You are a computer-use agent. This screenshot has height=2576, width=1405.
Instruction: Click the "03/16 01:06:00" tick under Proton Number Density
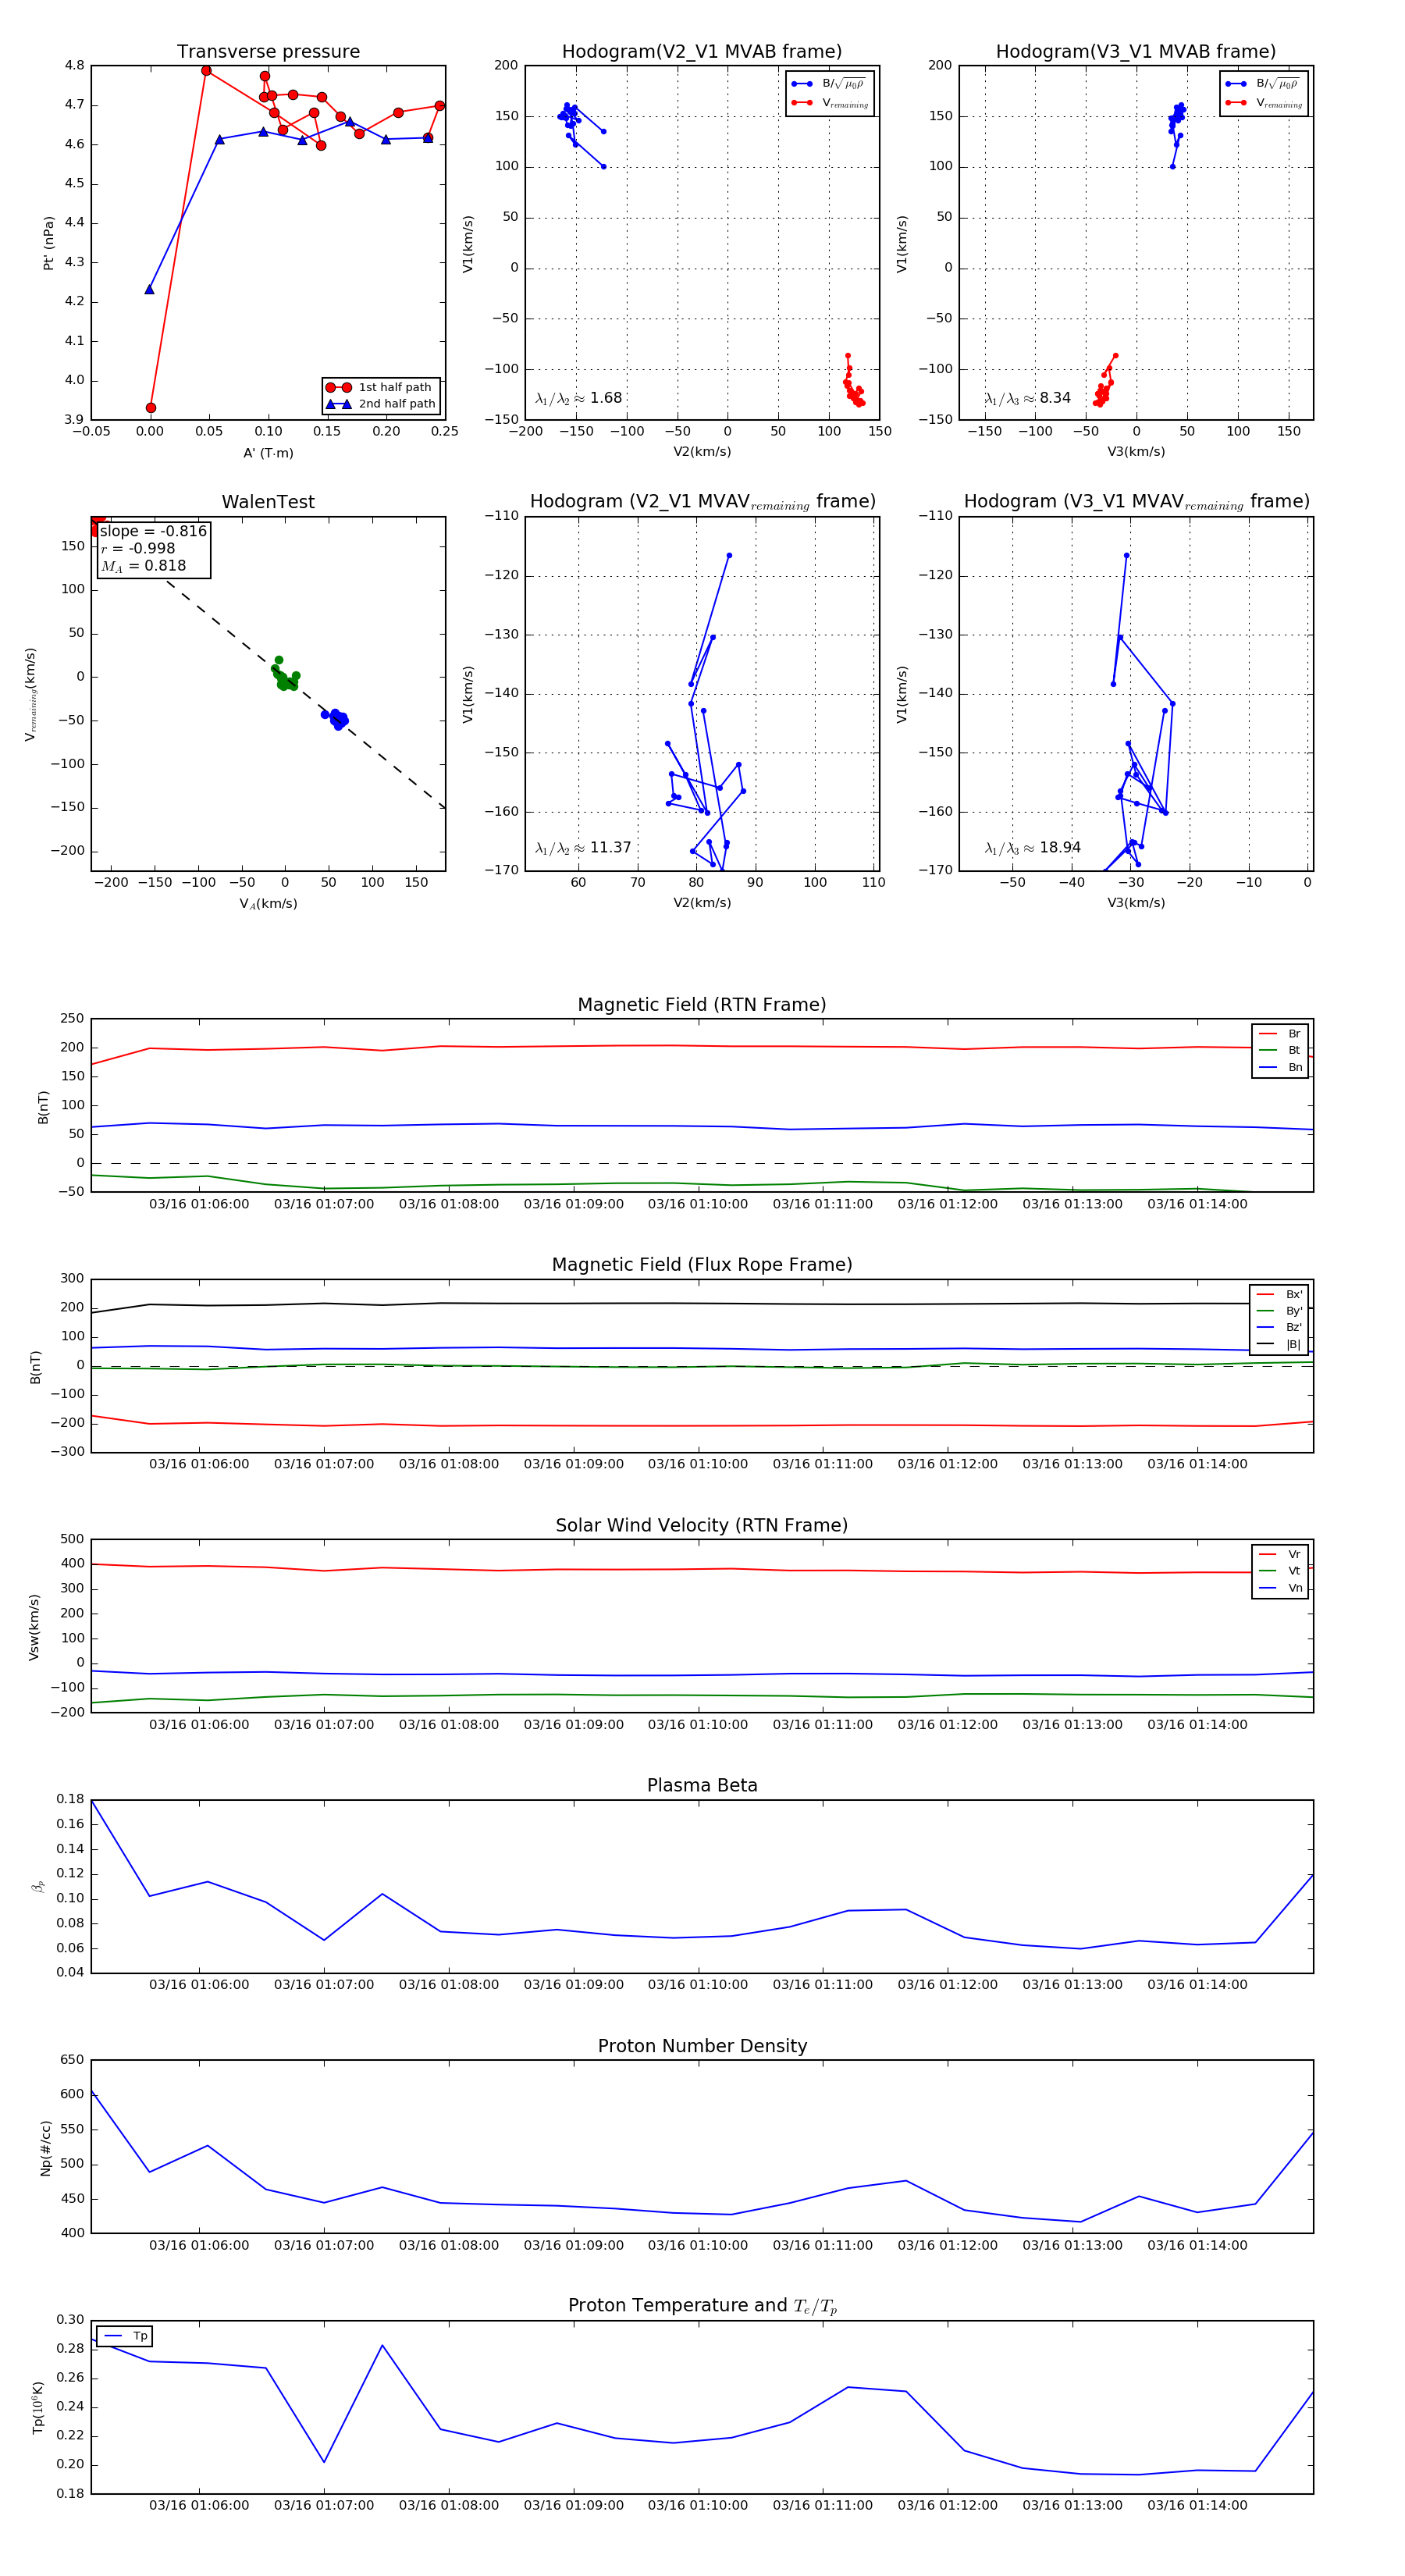click(199, 2245)
